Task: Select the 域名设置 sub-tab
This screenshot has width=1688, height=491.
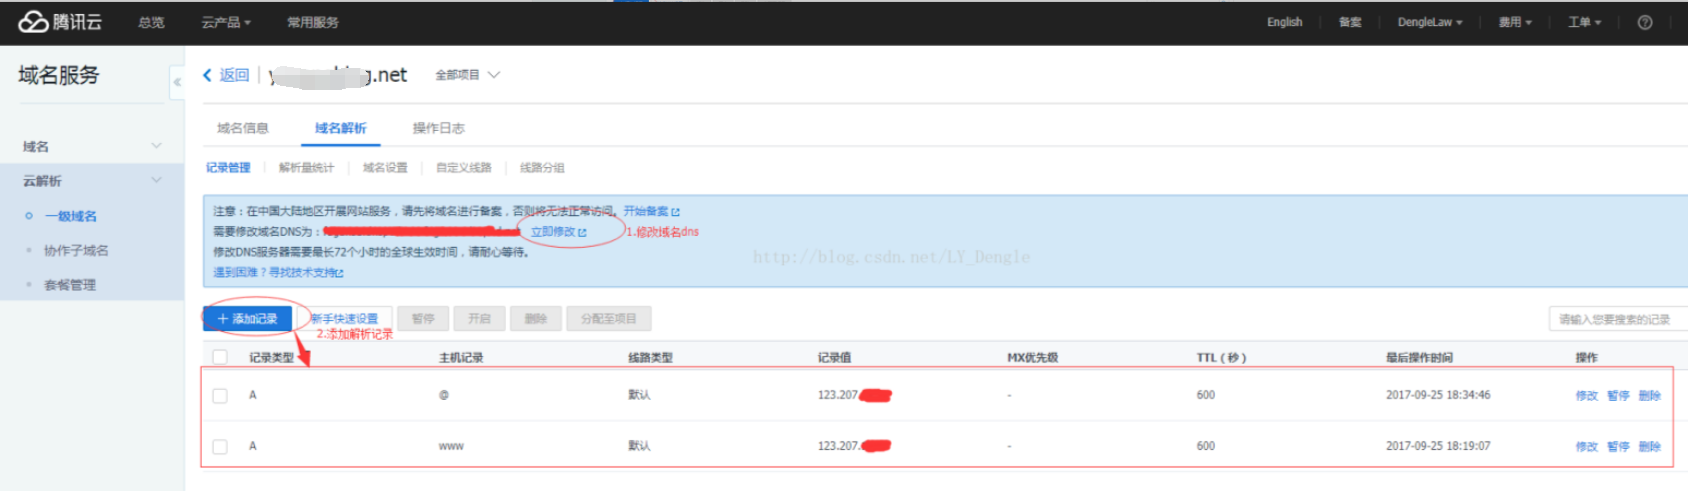Action: (385, 168)
